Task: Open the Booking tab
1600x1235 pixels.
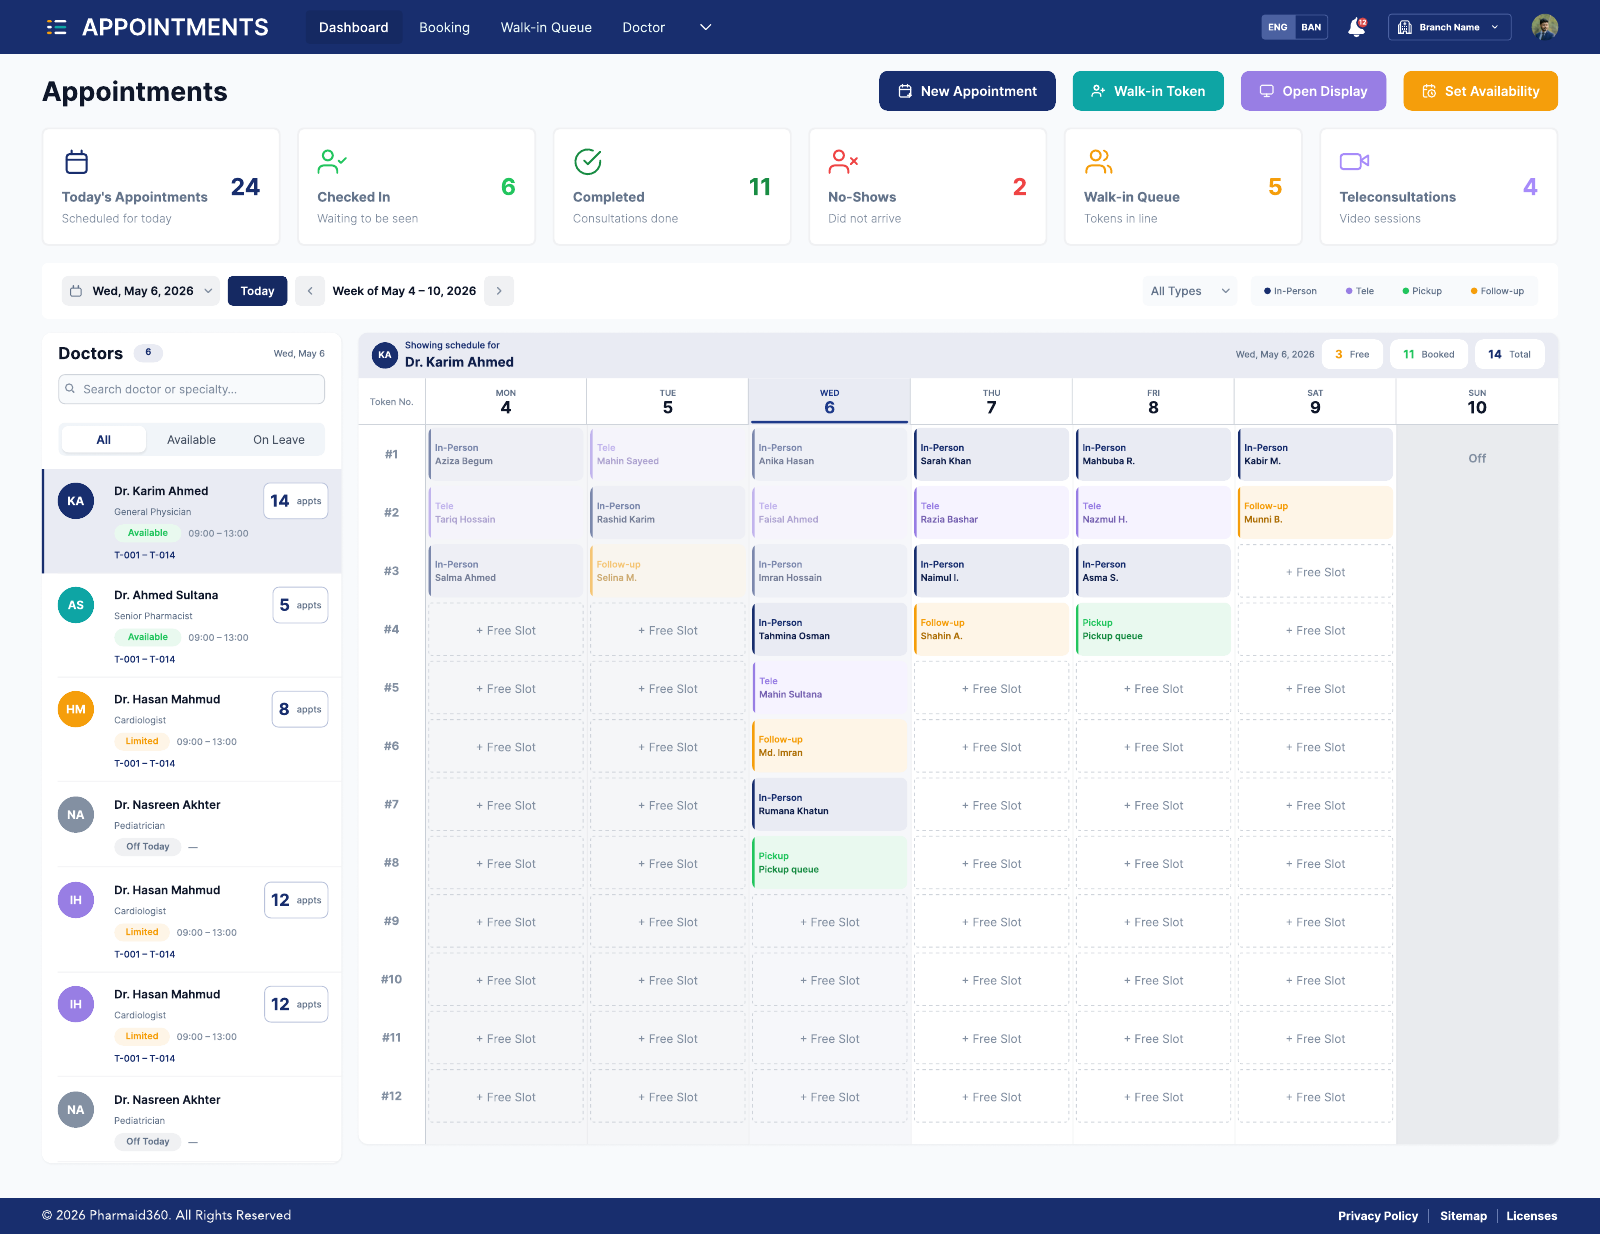Action: (444, 27)
